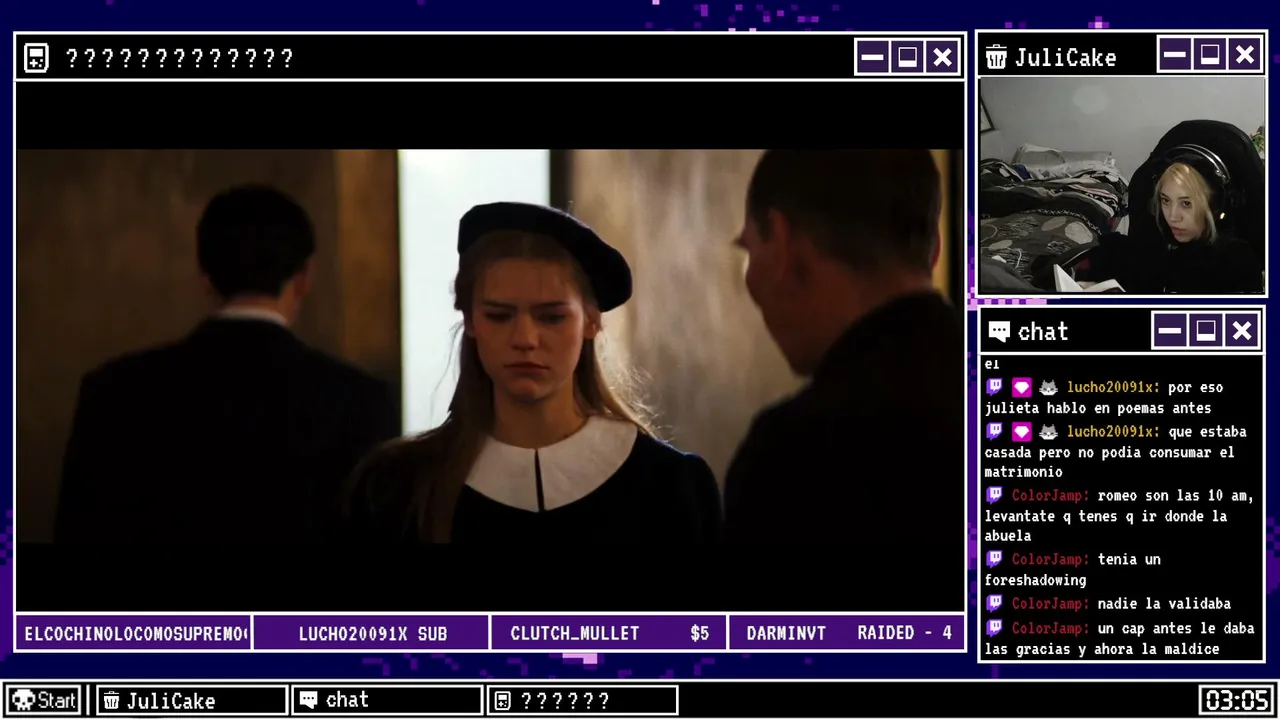The height and width of the screenshot is (720, 1280).
Task: Click the "JuliCake" webcam window title text
Action: click(x=1065, y=57)
